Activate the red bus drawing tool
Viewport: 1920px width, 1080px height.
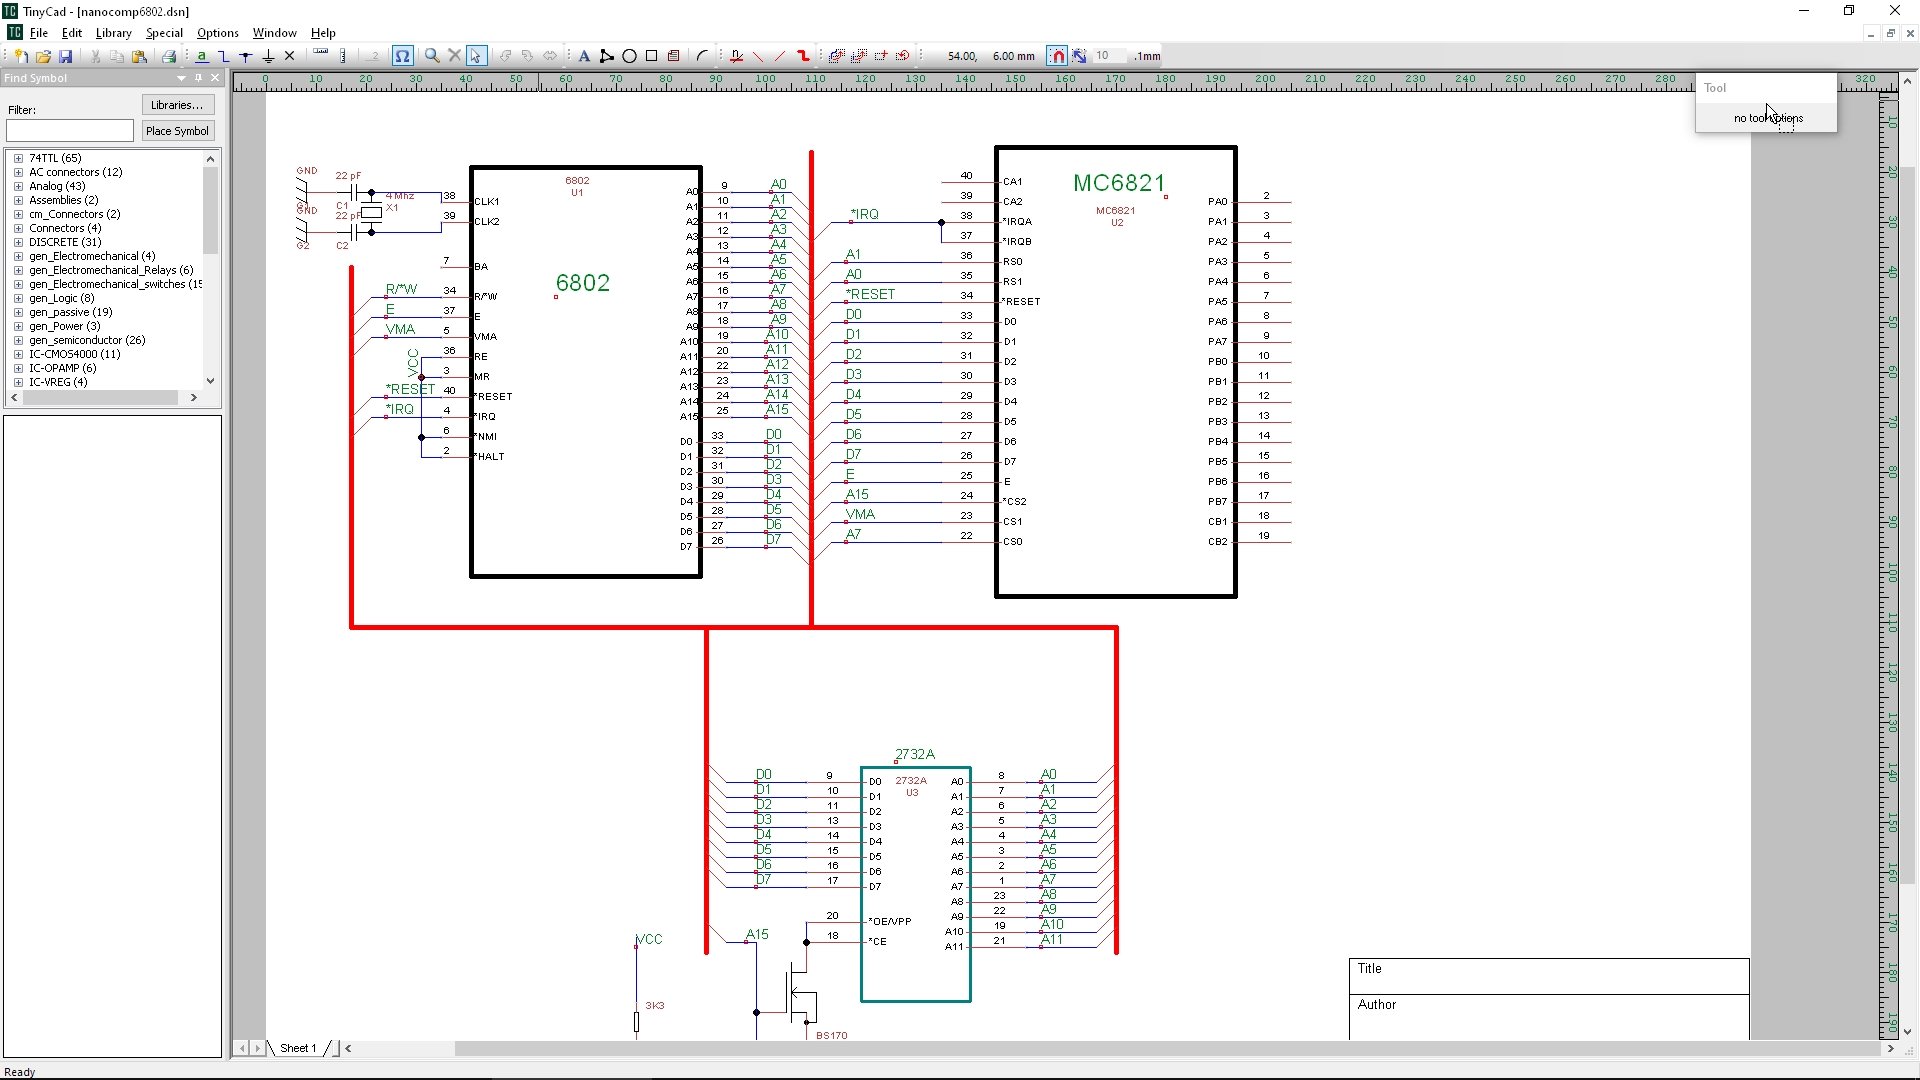pos(803,56)
